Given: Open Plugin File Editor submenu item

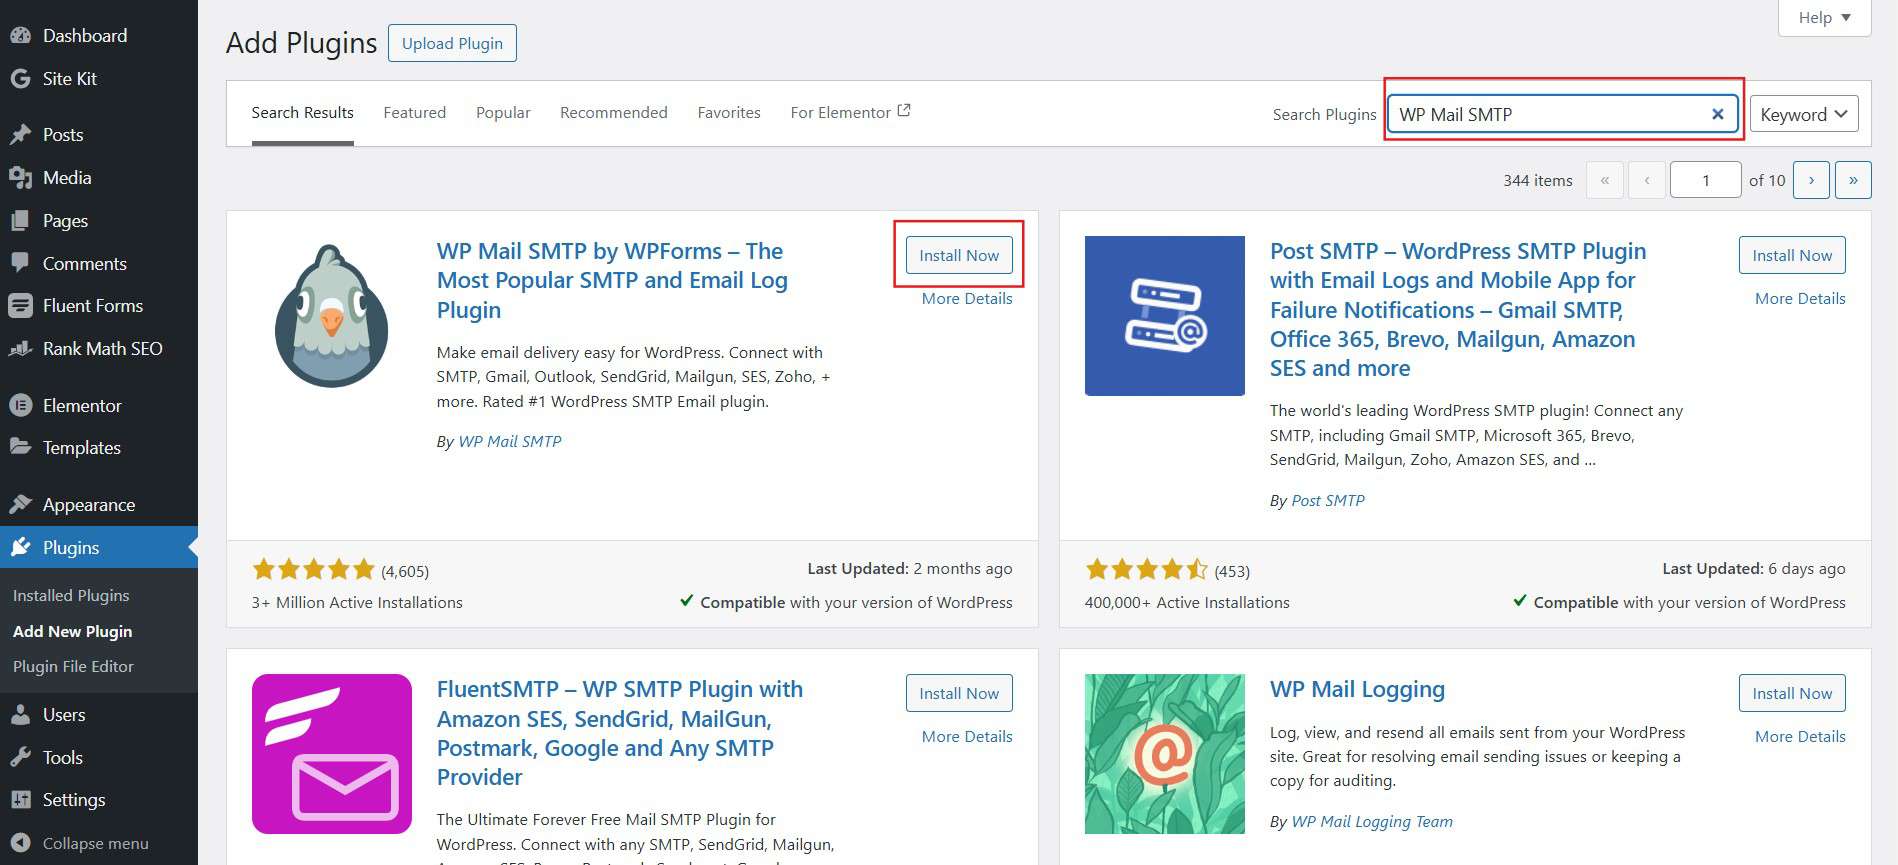Looking at the screenshot, I should pyautogui.click(x=73, y=666).
